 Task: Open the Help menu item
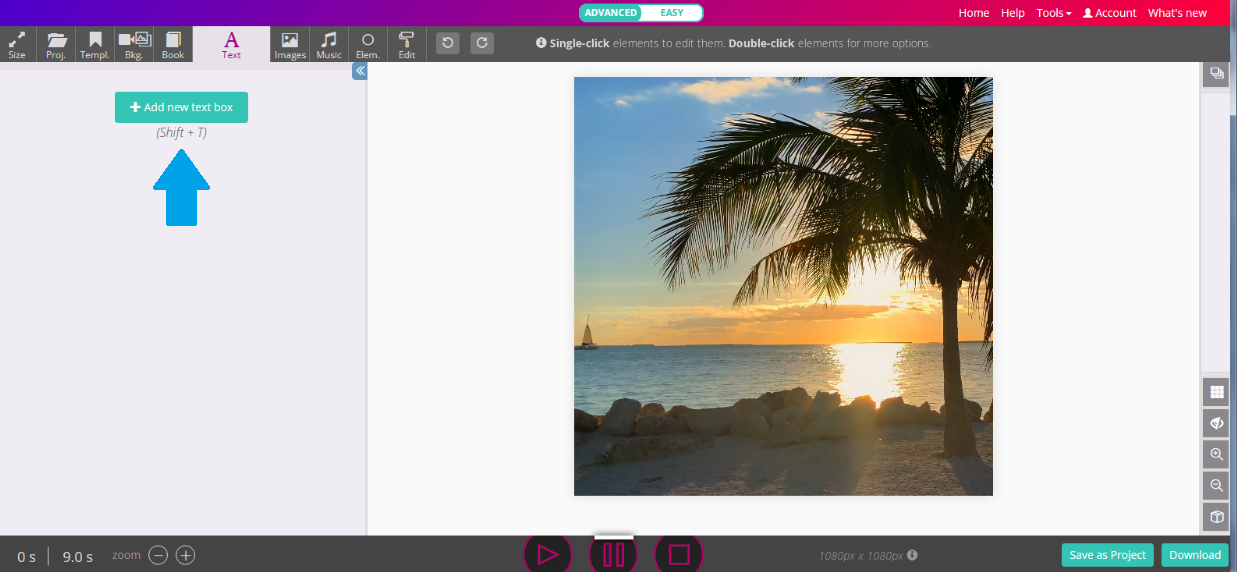1013,13
